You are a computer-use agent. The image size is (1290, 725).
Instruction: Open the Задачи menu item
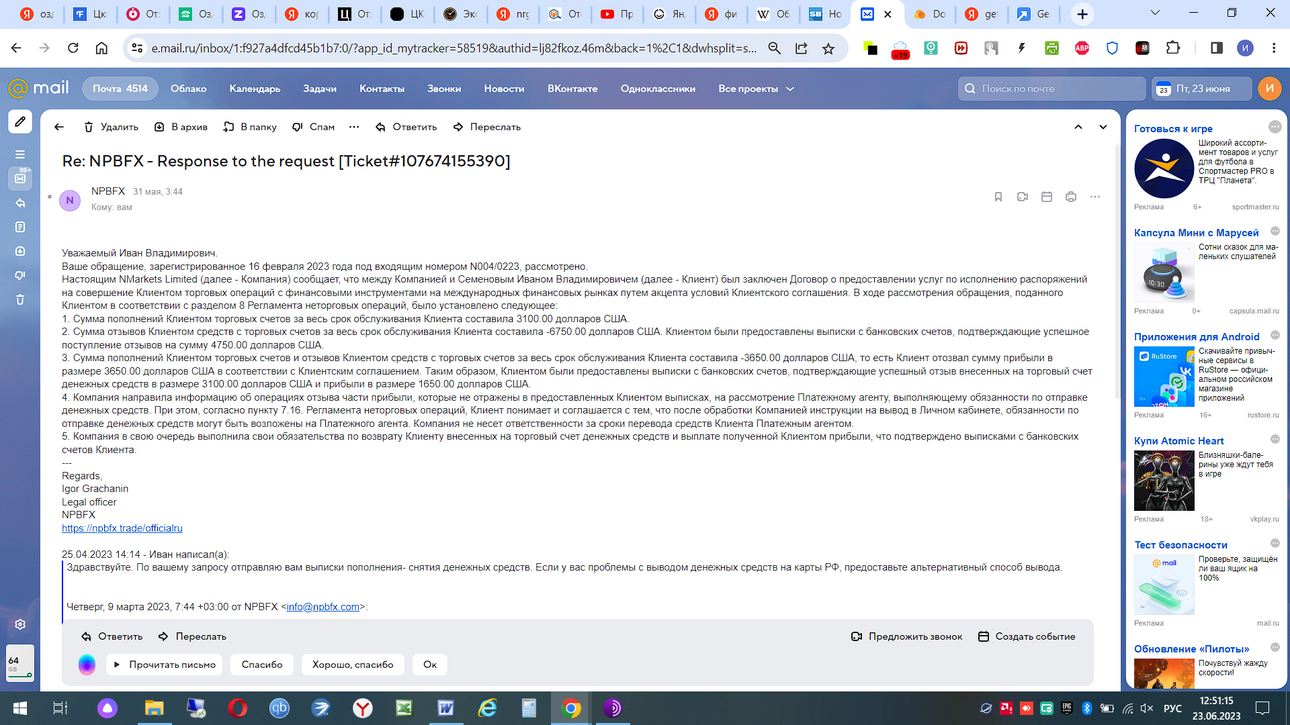point(320,89)
